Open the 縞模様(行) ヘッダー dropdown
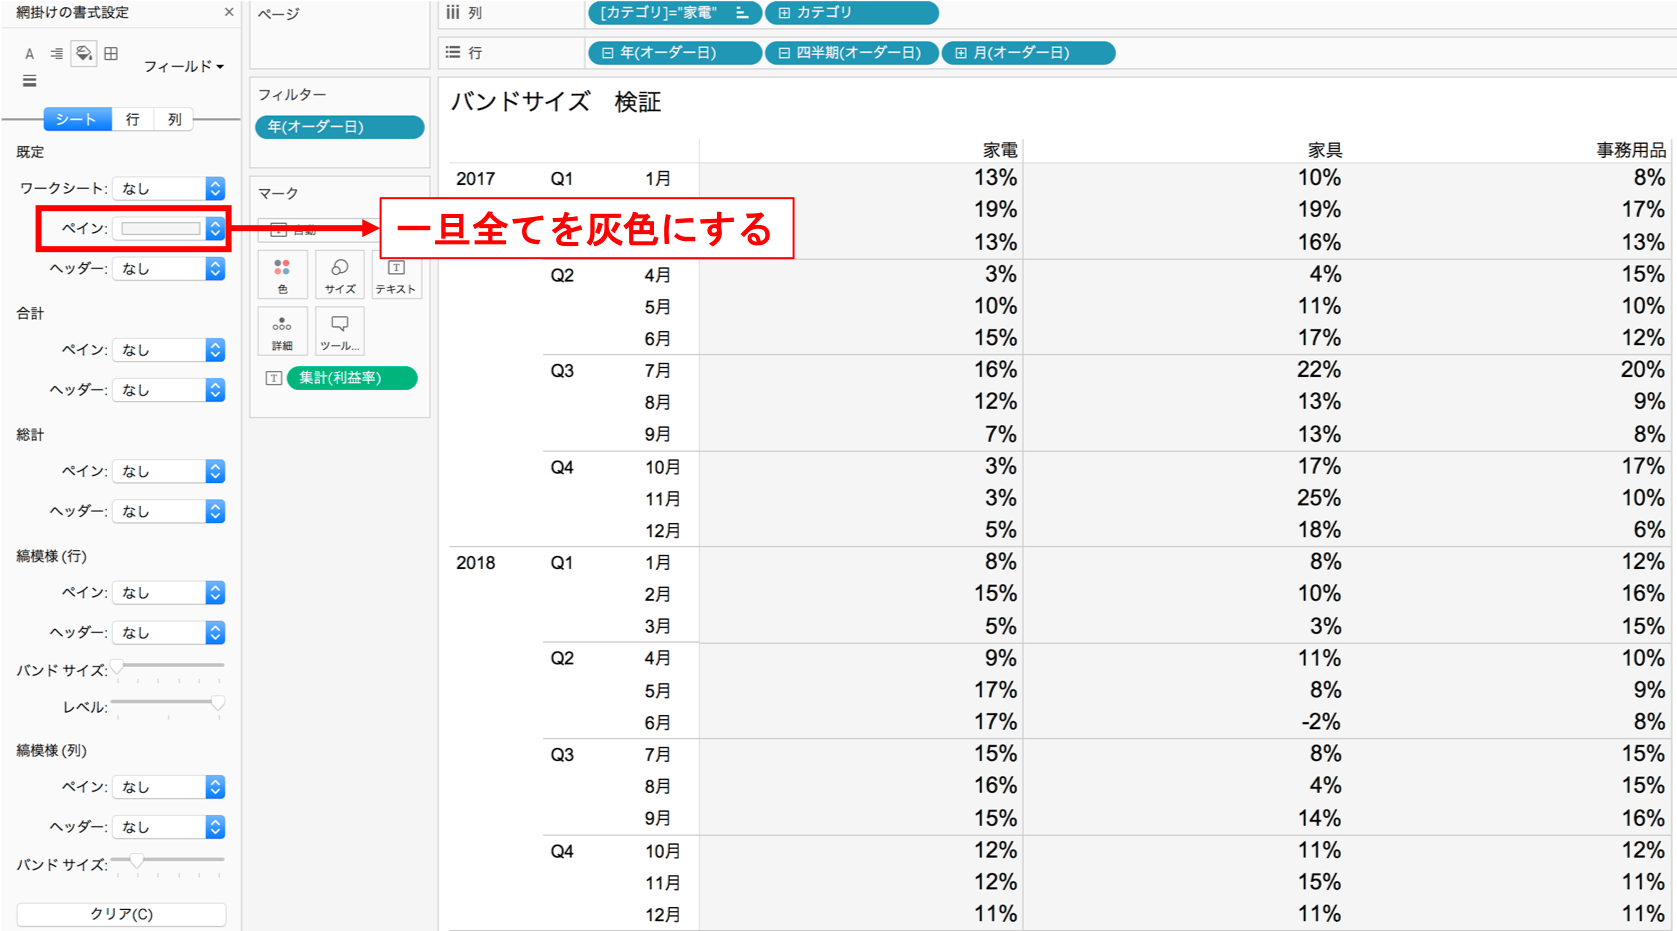1677x931 pixels. click(169, 632)
